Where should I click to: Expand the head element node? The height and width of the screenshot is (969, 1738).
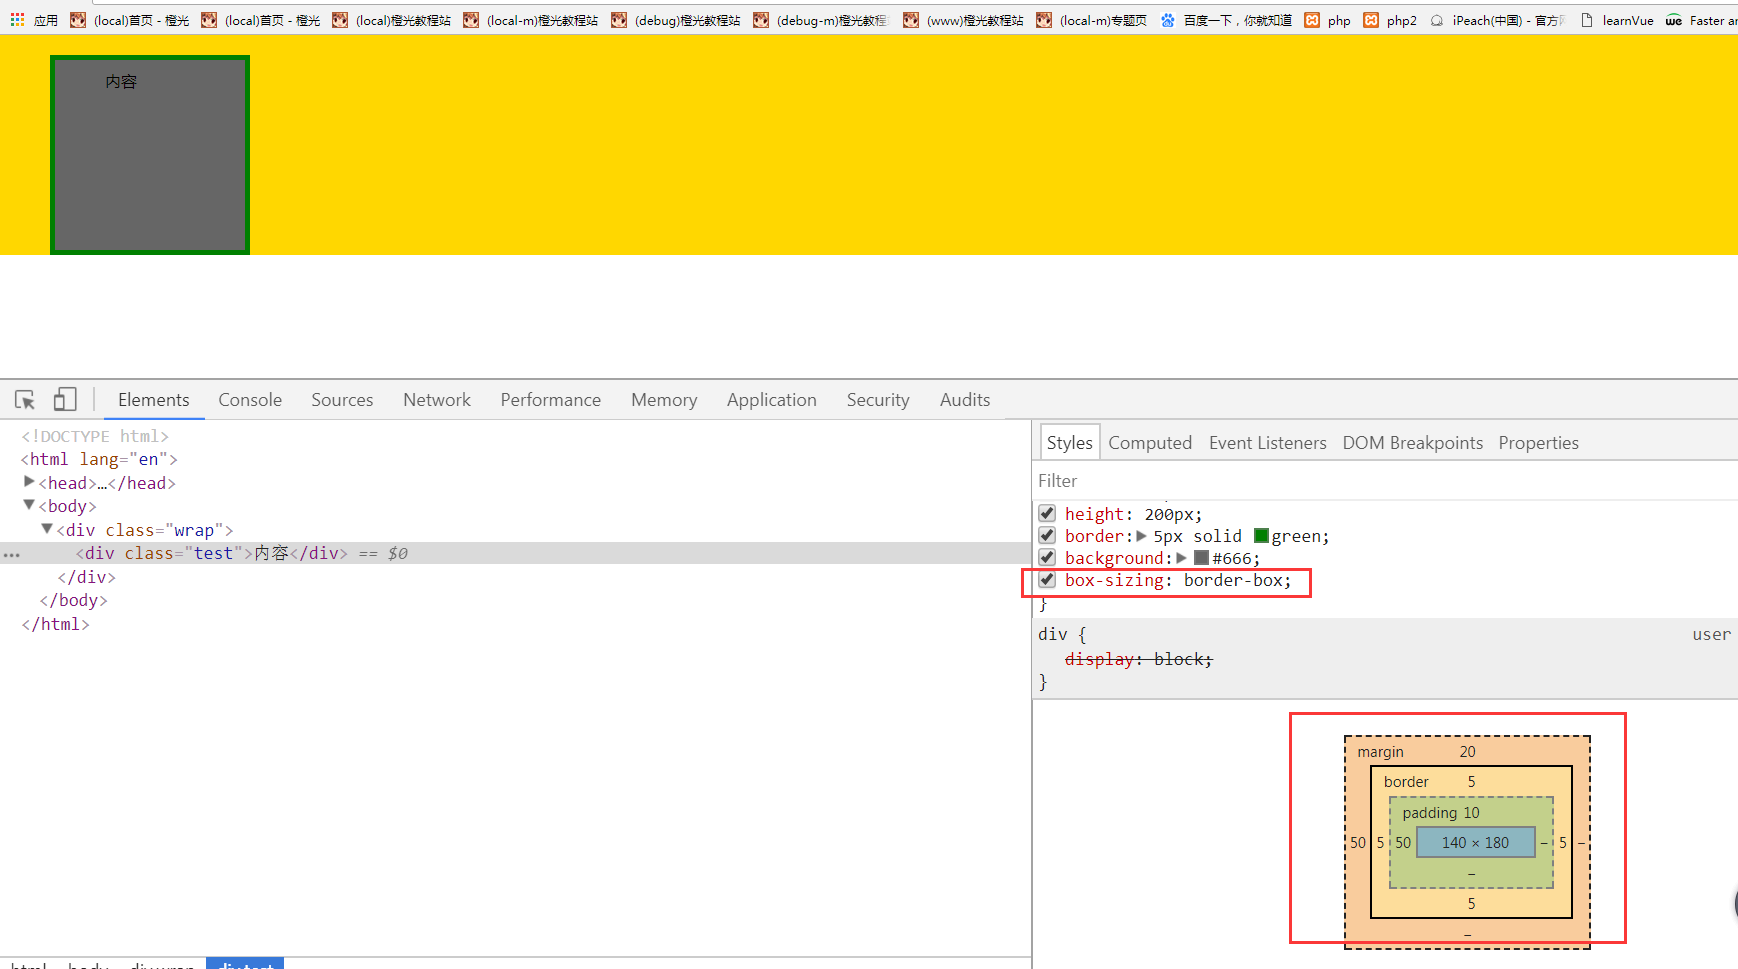(29, 482)
